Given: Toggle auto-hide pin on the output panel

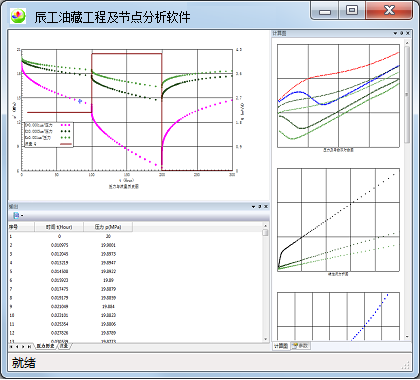Looking at the screenshot, I should pyautogui.click(x=260, y=207).
